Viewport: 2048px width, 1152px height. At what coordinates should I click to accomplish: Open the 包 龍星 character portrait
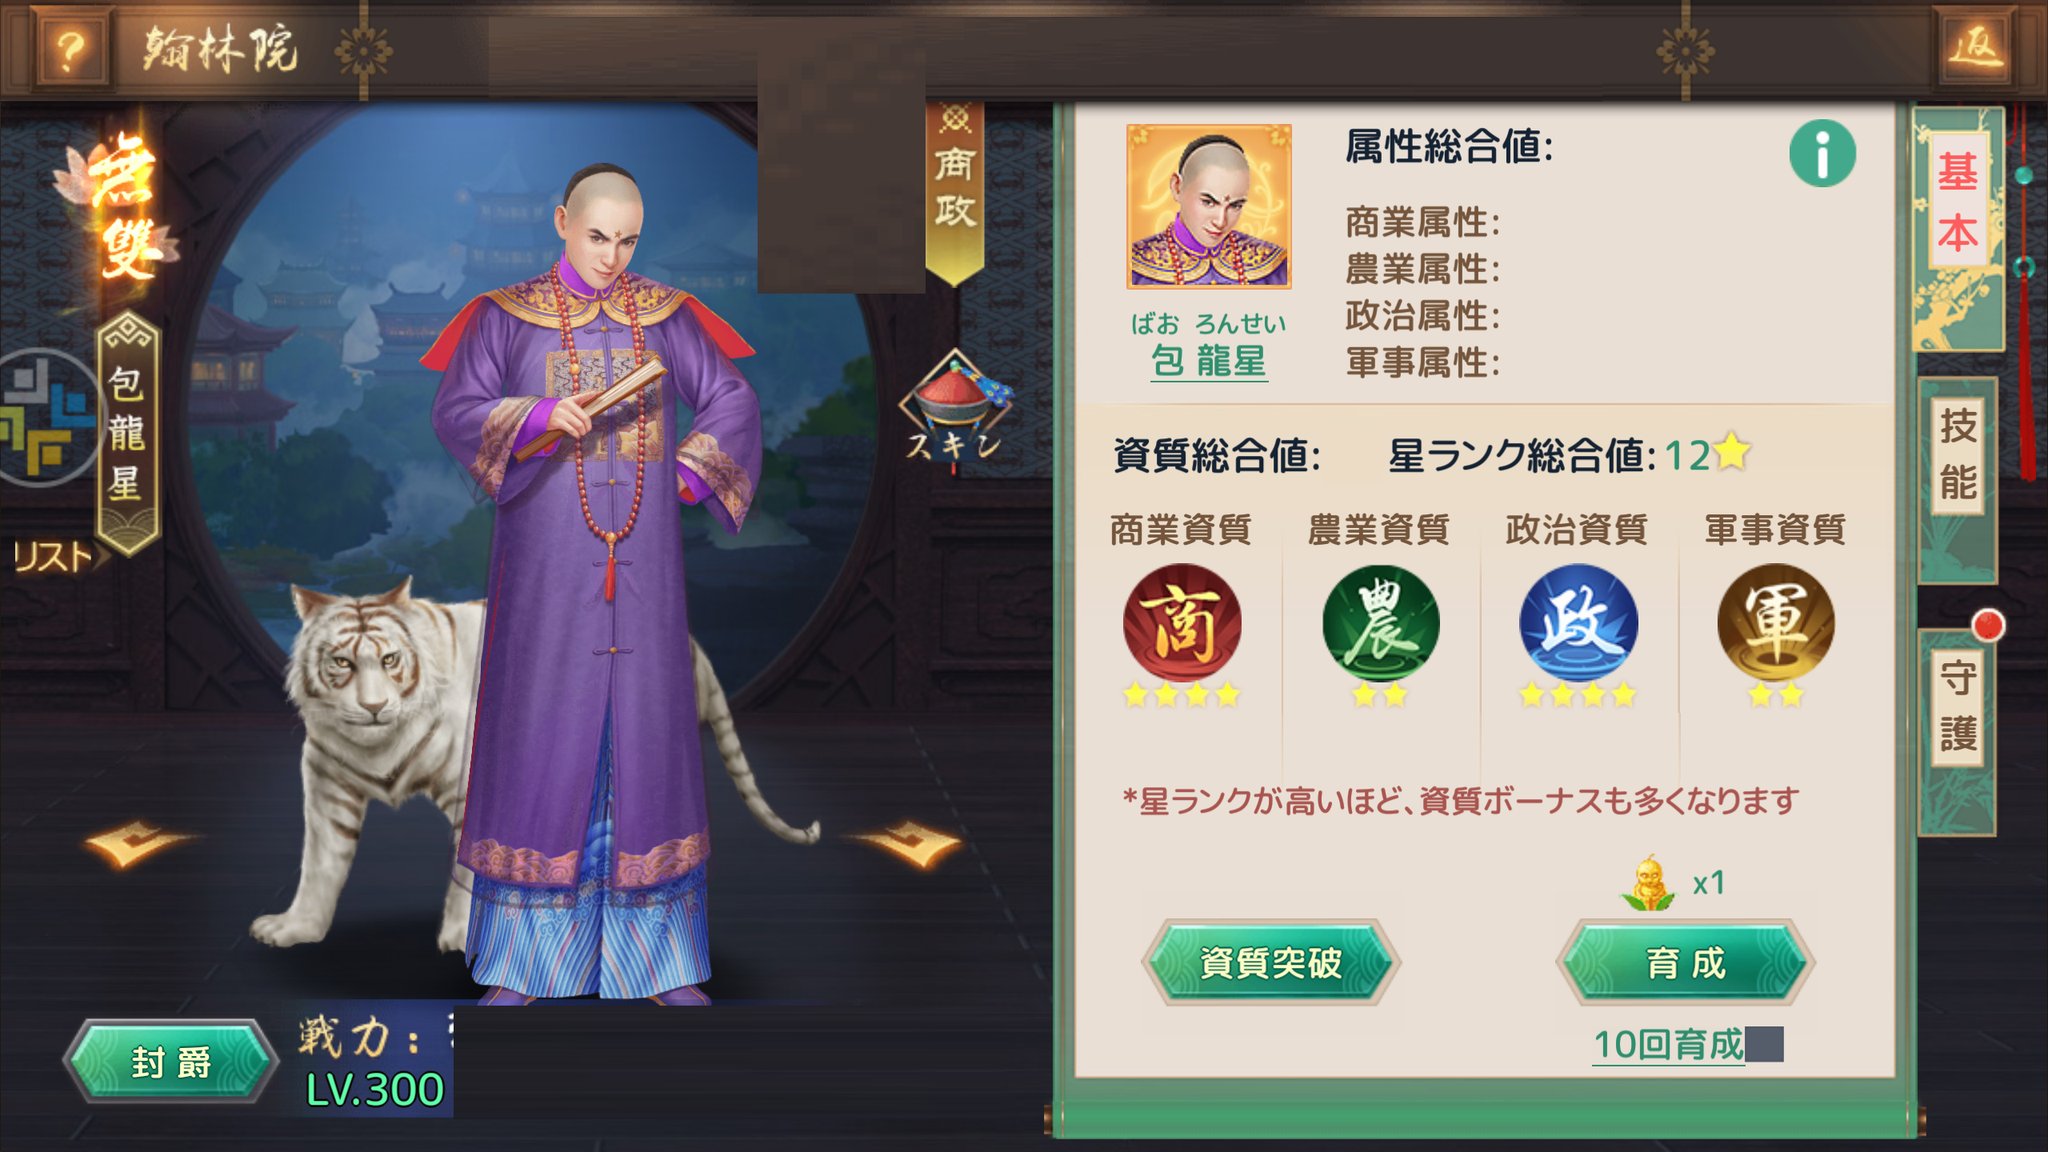coord(1209,206)
